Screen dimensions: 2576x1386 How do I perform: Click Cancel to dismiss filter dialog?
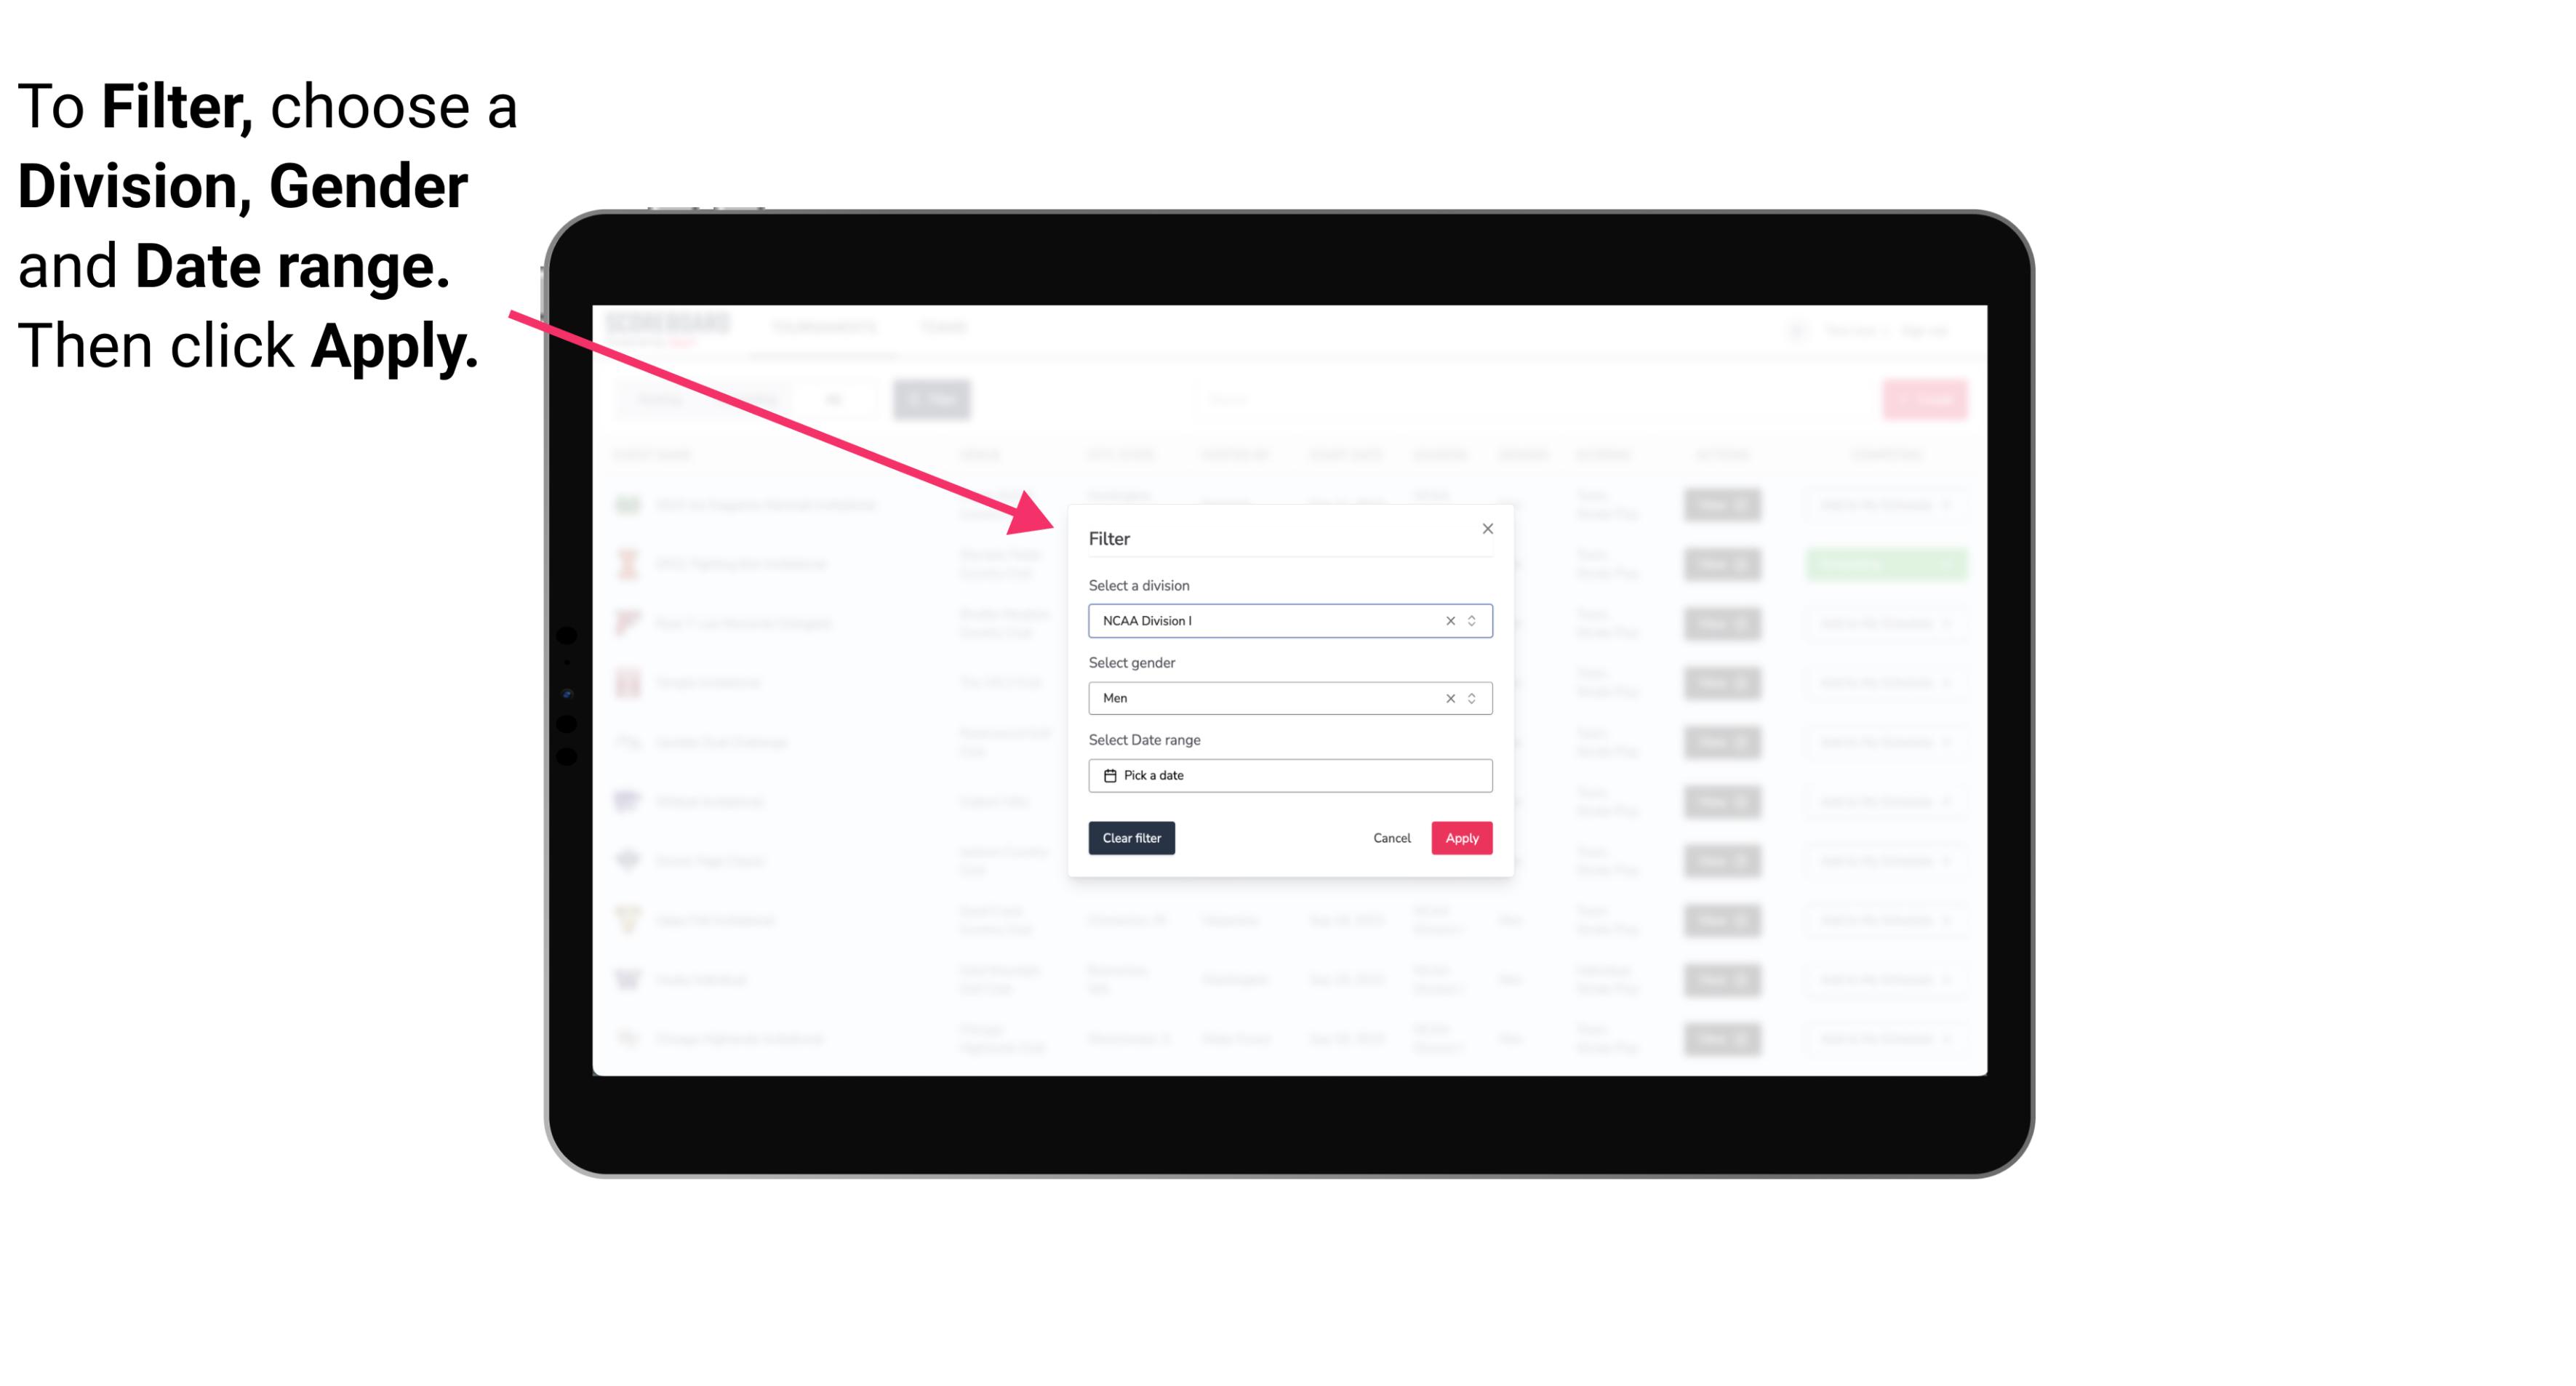tap(1391, 838)
